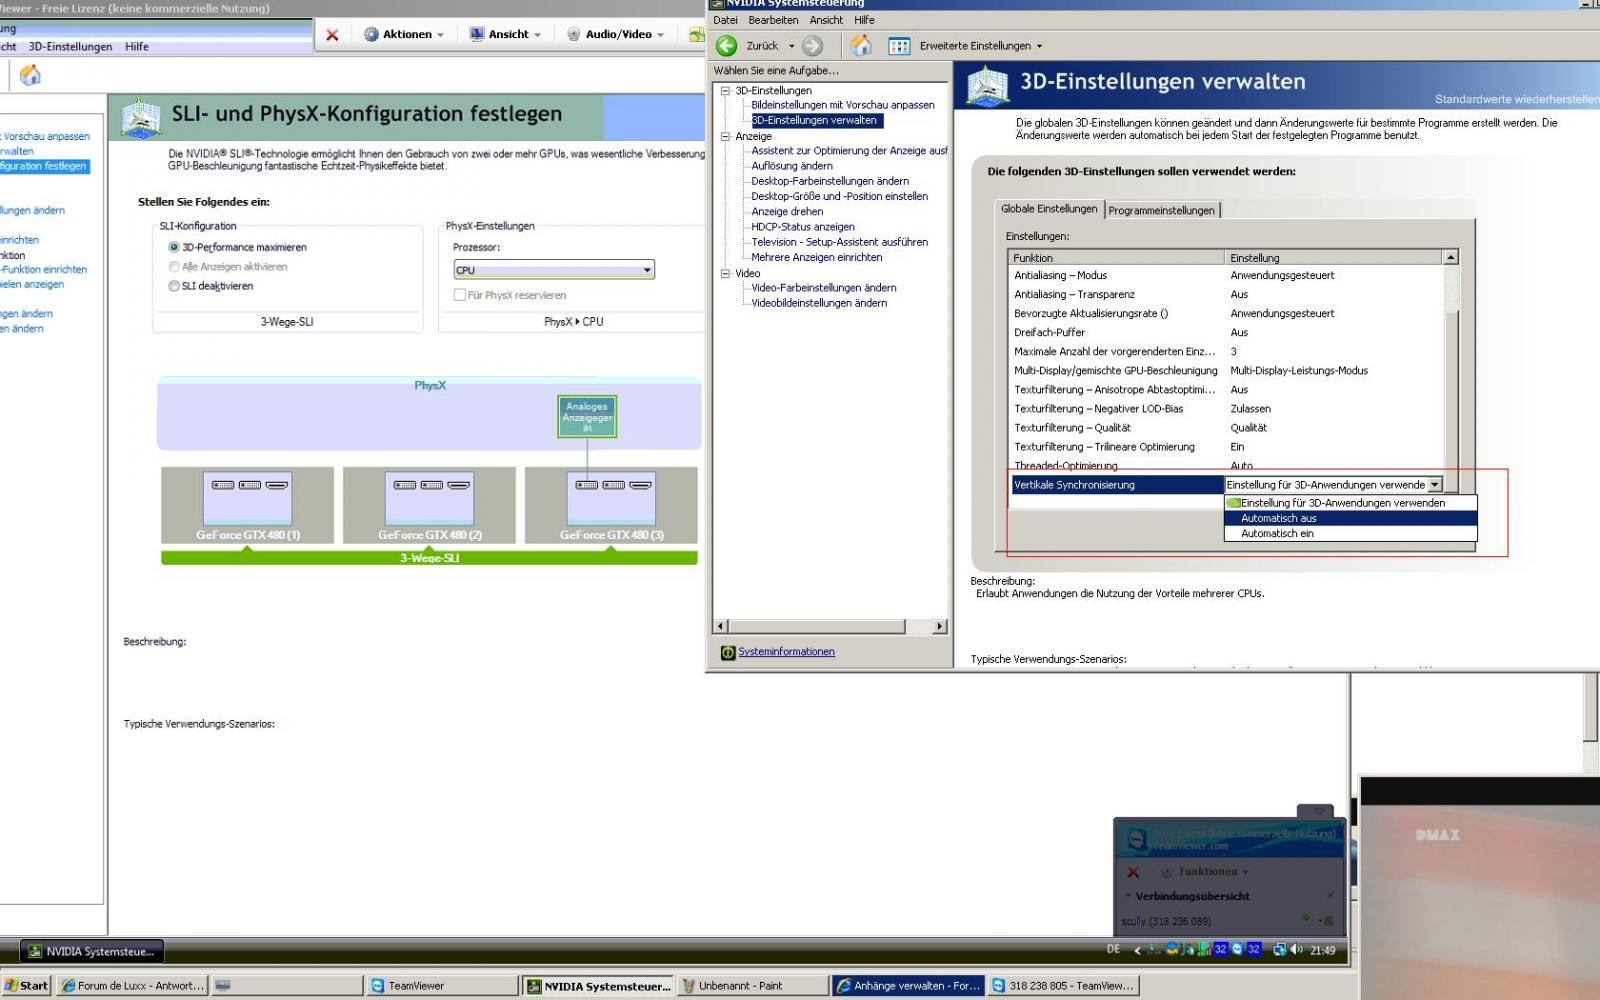Click the GeForce GTX 480 (1) card graphic
The height and width of the screenshot is (1000, 1600).
tap(248, 499)
